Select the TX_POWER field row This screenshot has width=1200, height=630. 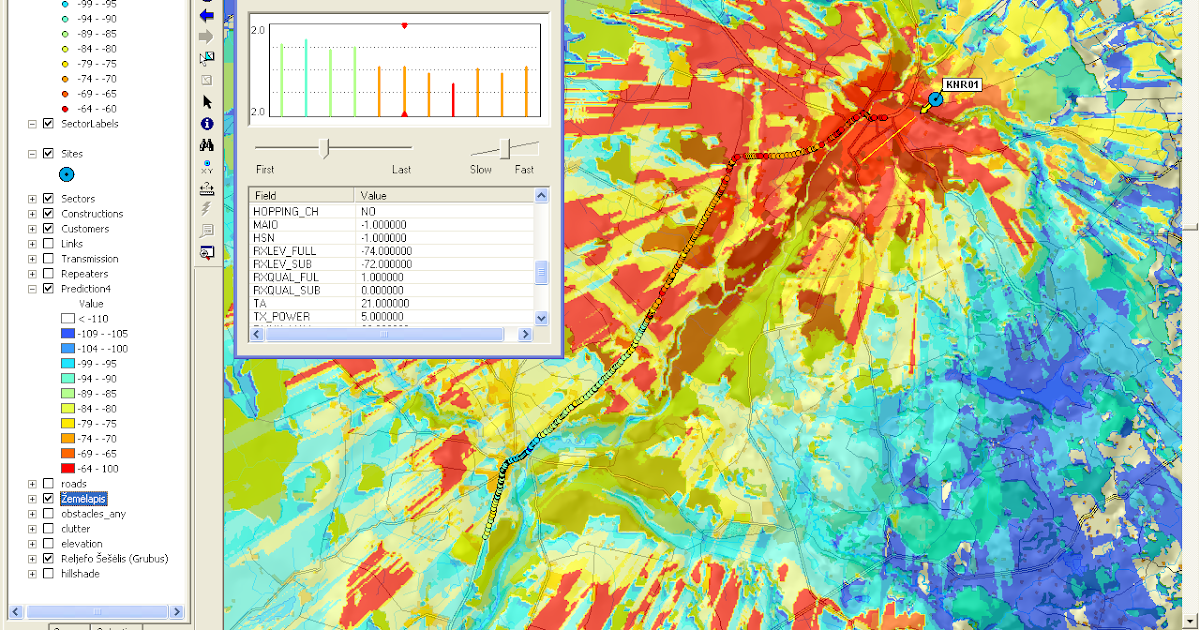click(392, 316)
